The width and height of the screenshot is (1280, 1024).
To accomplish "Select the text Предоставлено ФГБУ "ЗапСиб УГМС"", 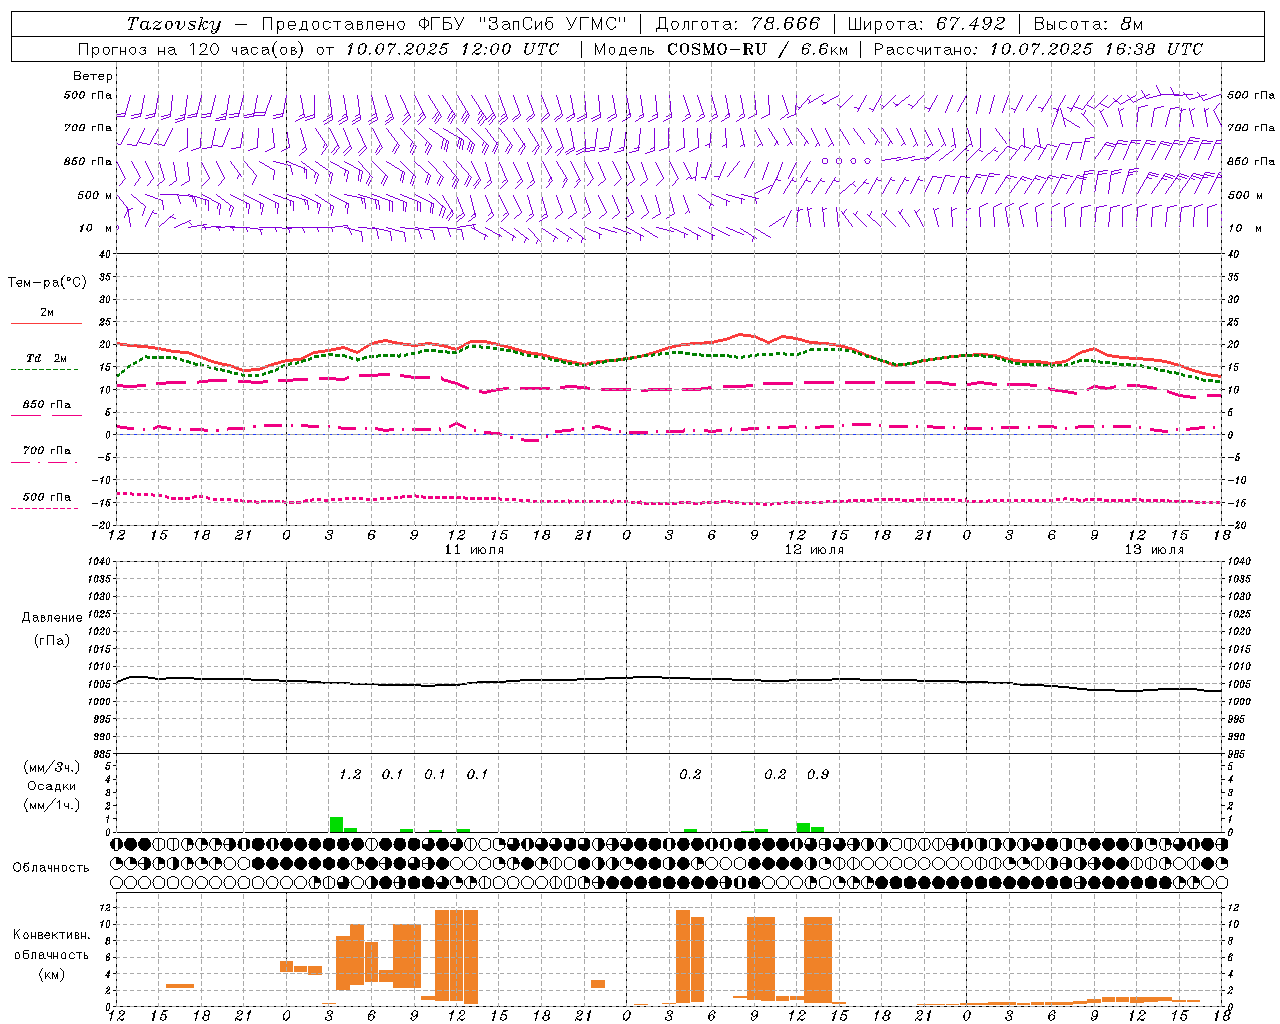I will 444,24.
